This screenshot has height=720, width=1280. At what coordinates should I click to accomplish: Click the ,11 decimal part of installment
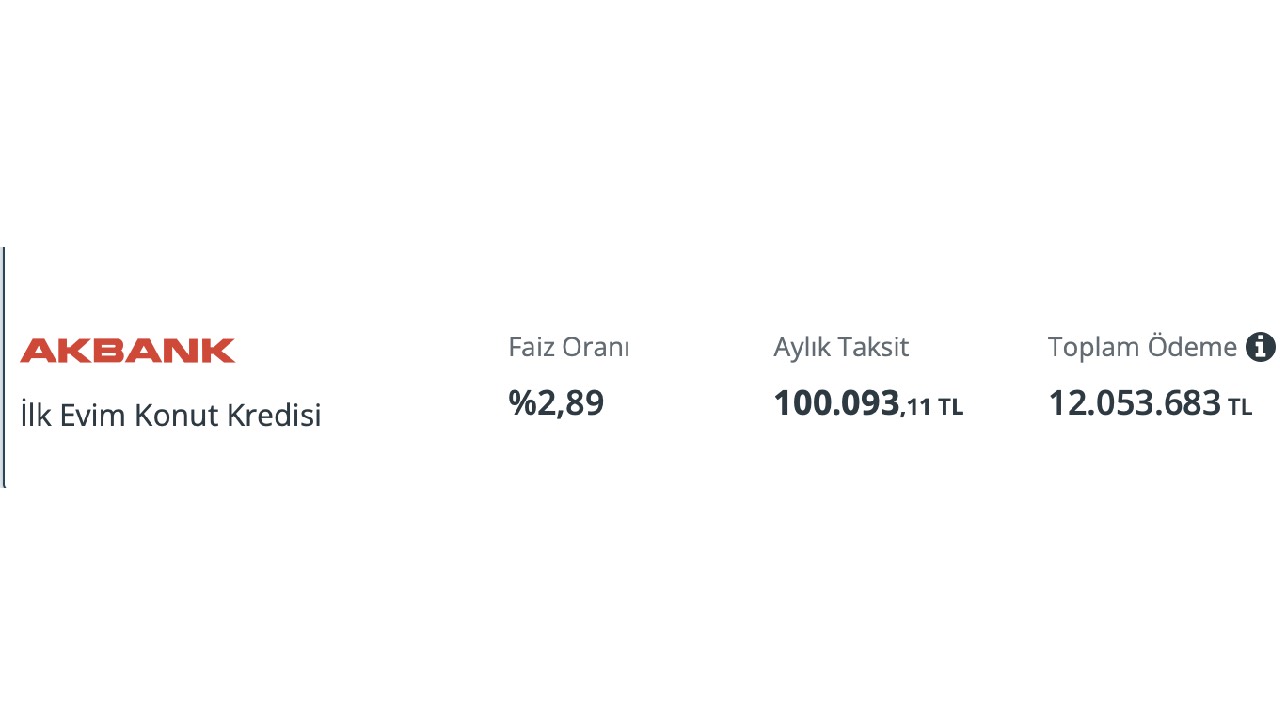point(916,407)
